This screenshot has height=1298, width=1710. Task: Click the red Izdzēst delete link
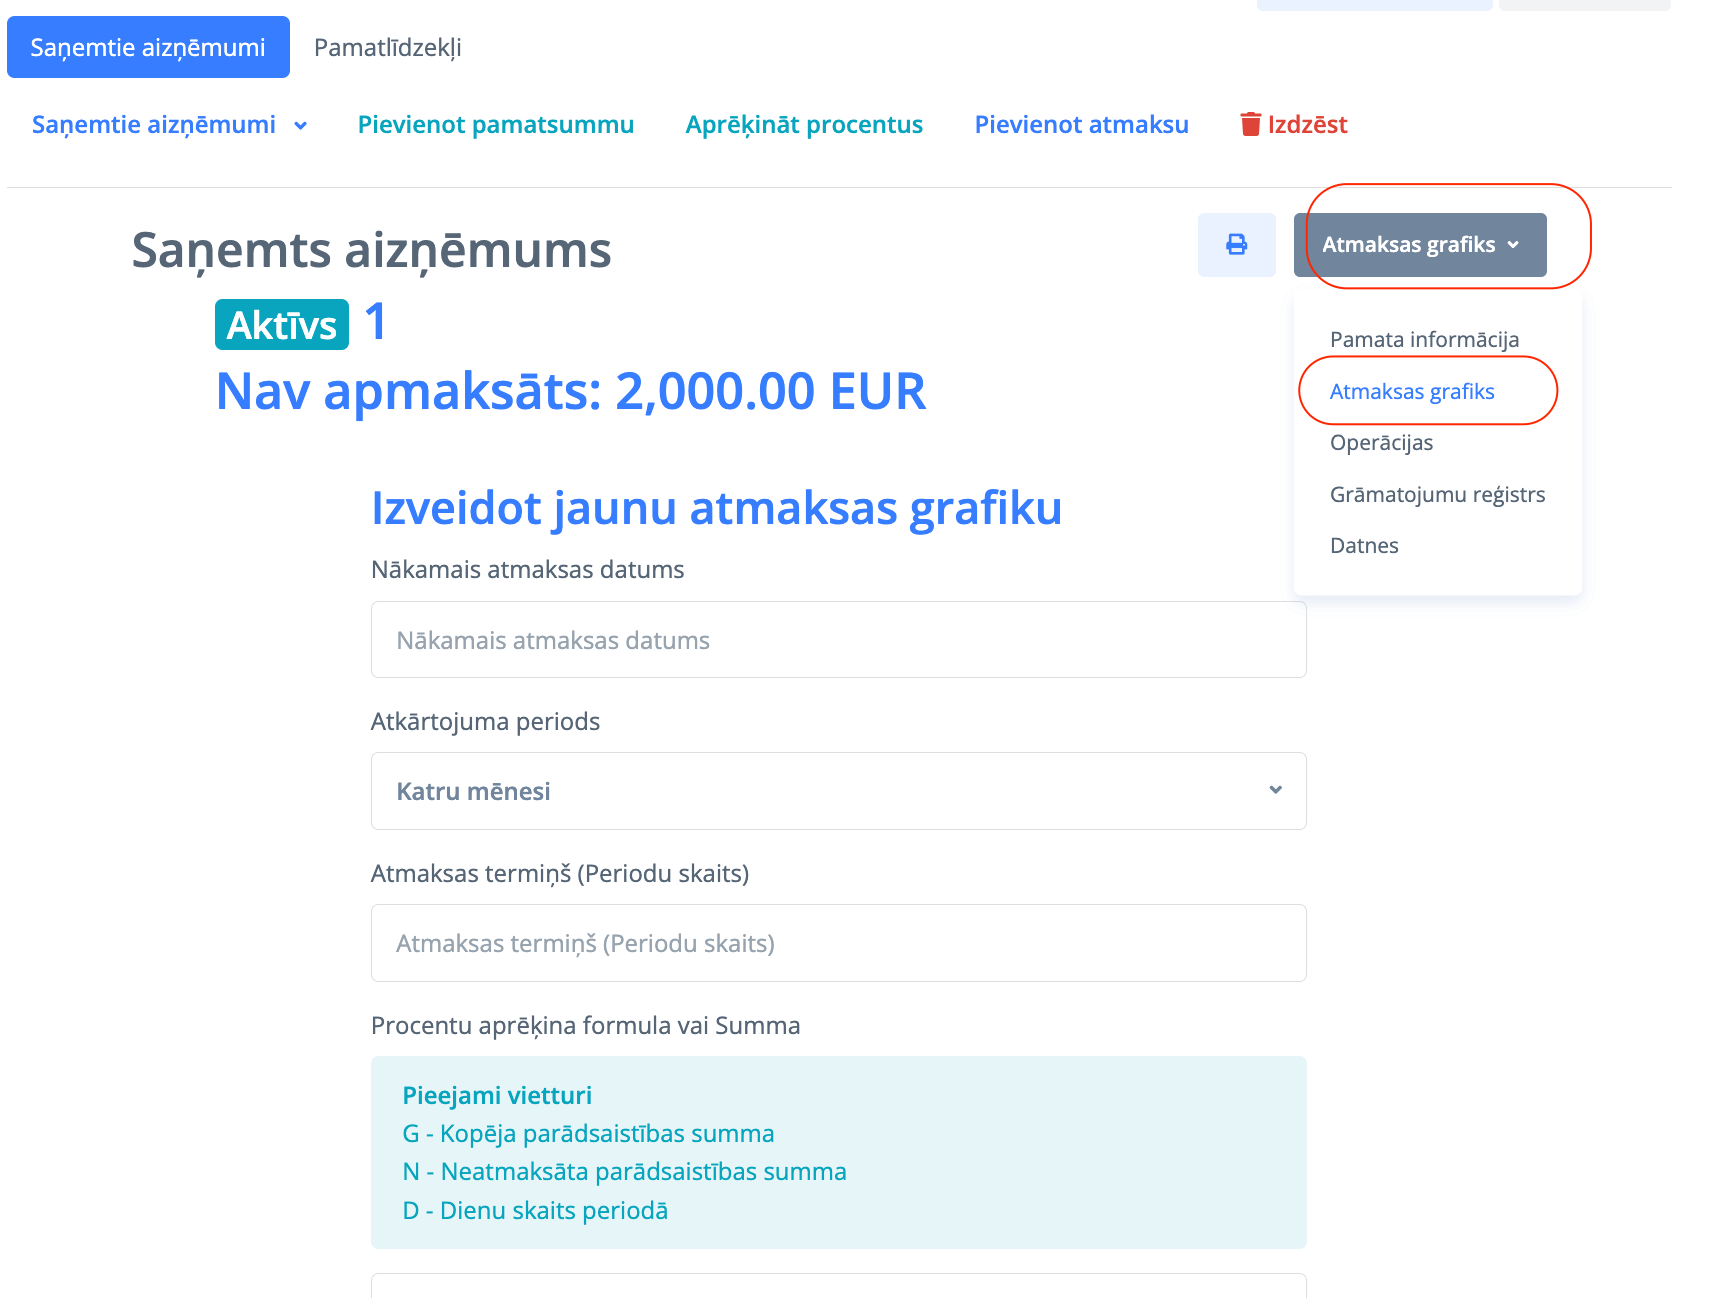coord(1307,125)
